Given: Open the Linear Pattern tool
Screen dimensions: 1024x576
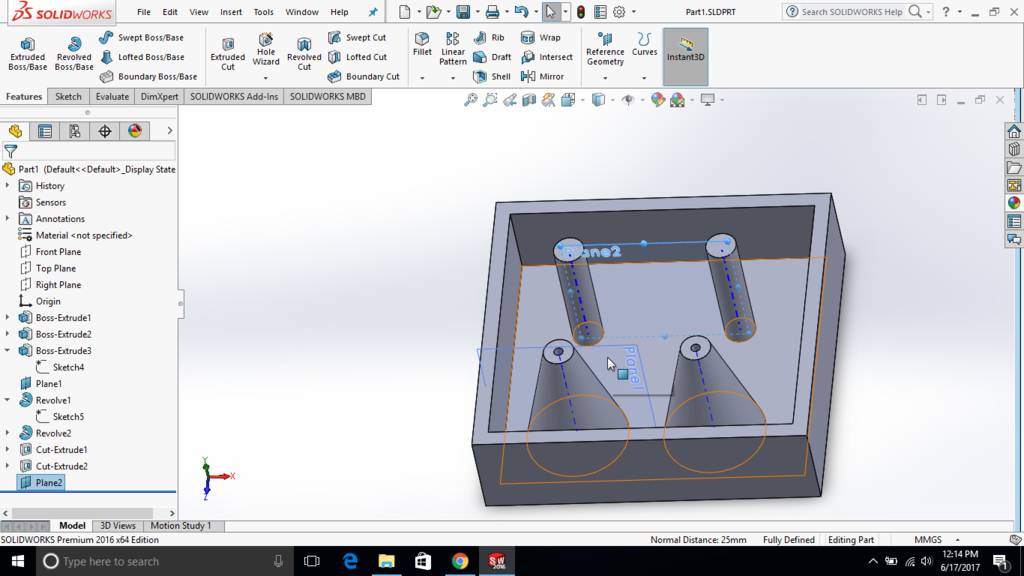Looking at the screenshot, I should 453,49.
